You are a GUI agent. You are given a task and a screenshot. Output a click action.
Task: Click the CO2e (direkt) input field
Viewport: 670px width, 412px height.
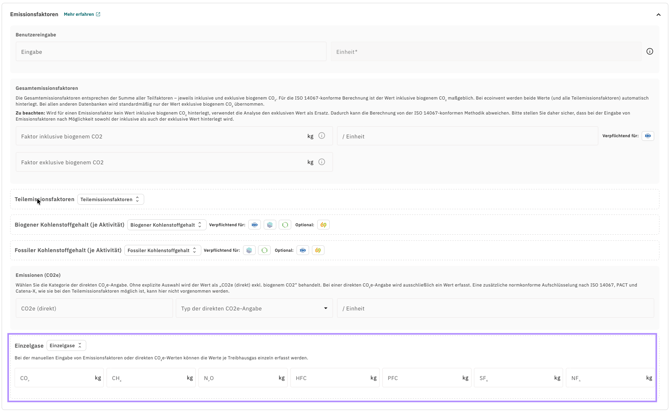(x=94, y=308)
